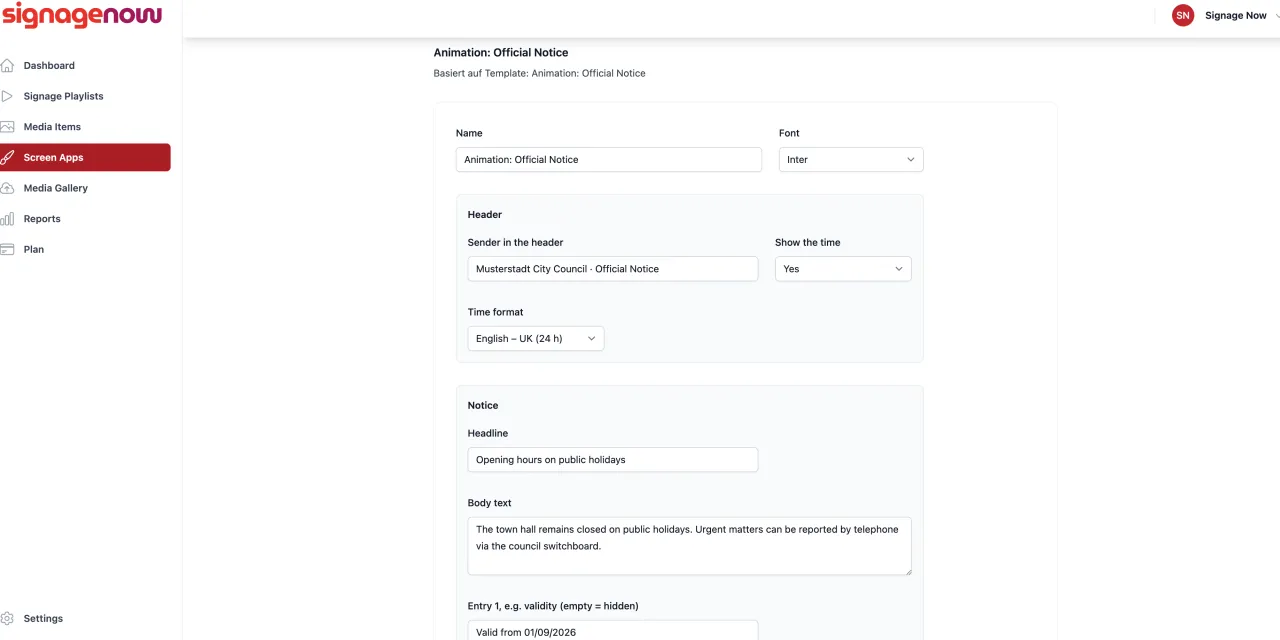Click the Settings gear icon
This screenshot has width=1280, height=640.
tap(7, 618)
